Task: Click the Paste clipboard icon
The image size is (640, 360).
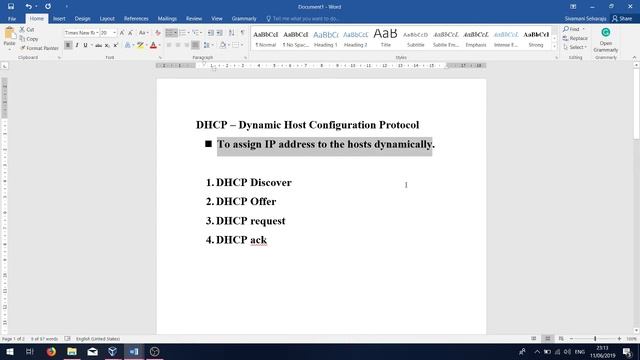Action: point(9,34)
